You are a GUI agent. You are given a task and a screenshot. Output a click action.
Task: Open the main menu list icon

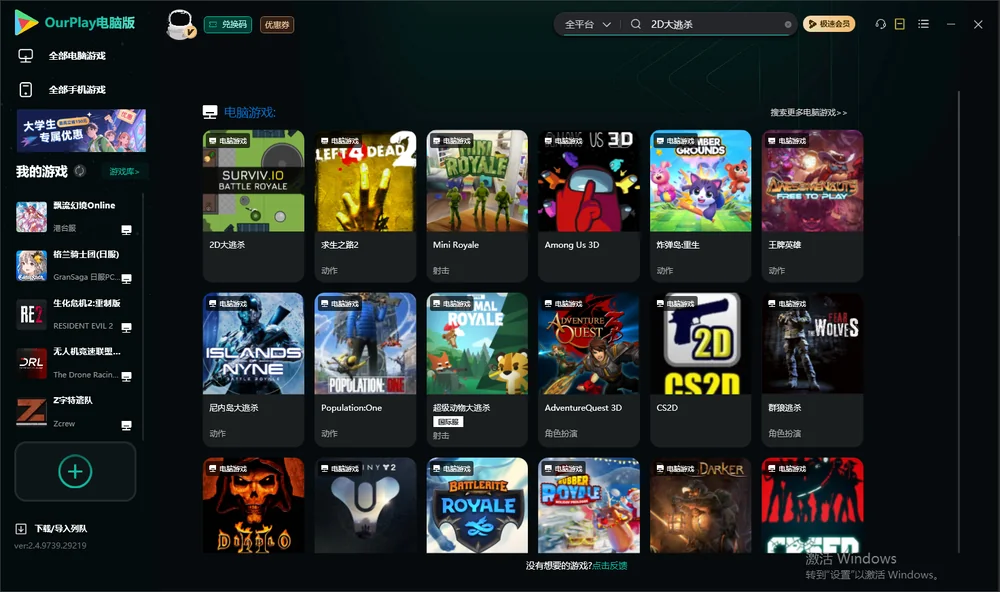pyautogui.click(x=923, y=24)
